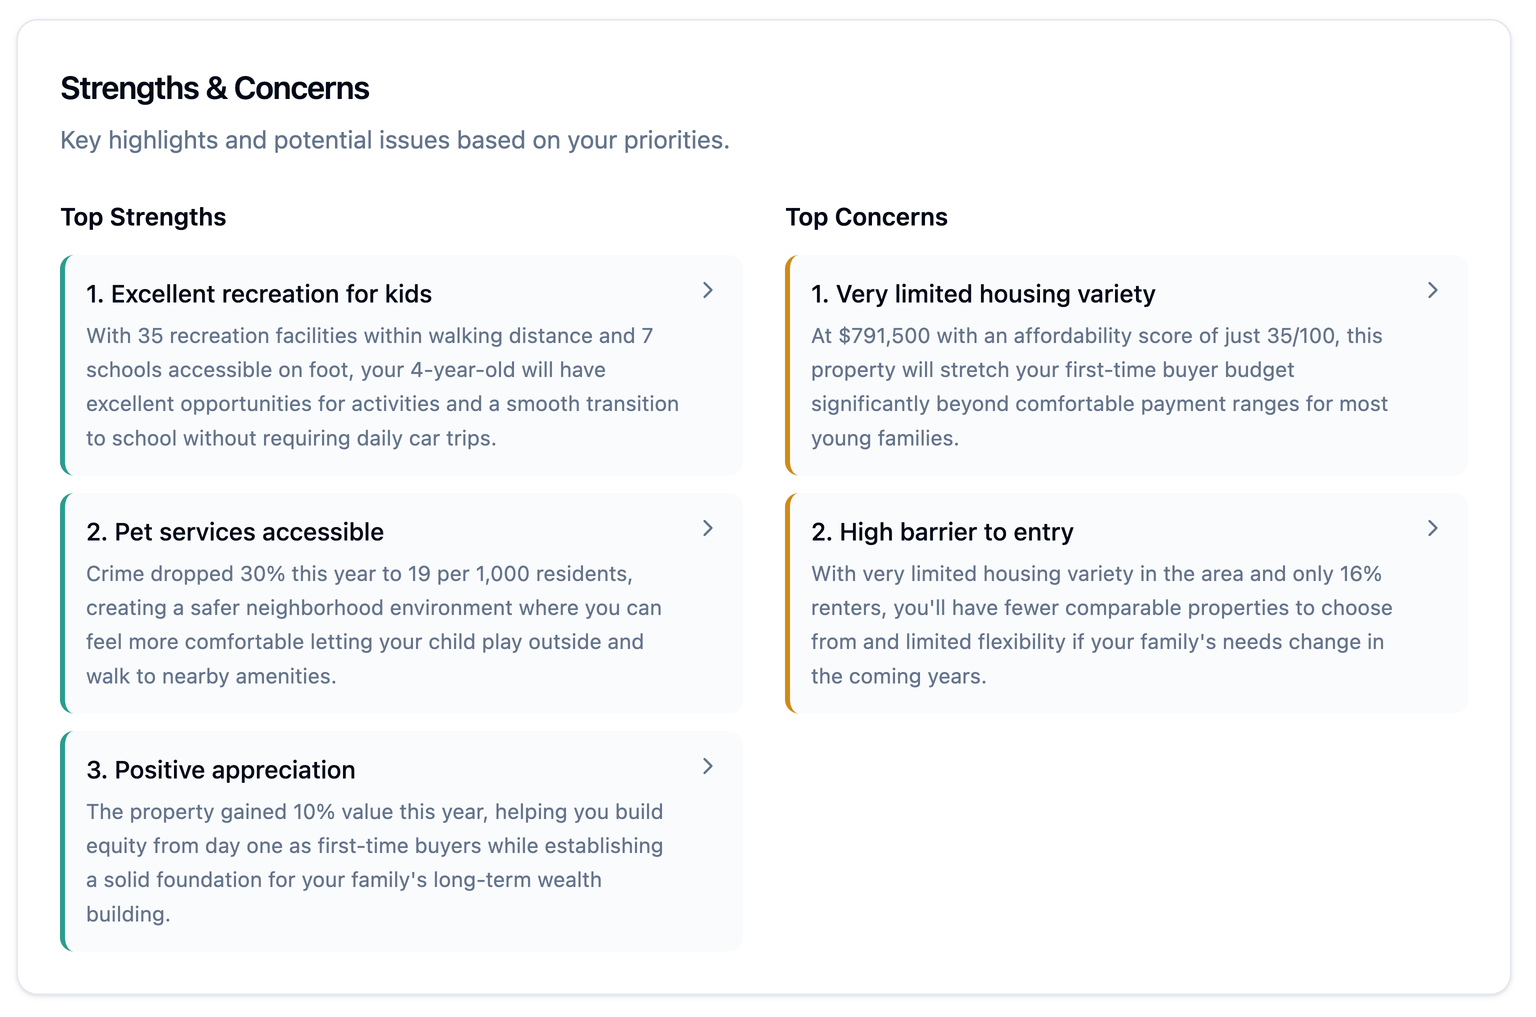1536x1017 pixels.
Task: Click the orange accent bar on barrier card
Action: point(788,603)
